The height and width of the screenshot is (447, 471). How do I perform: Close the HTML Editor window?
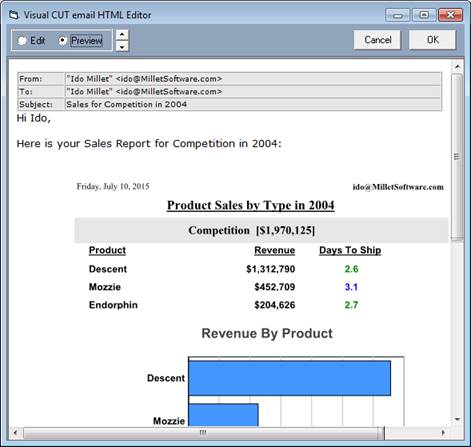[450, 15]
